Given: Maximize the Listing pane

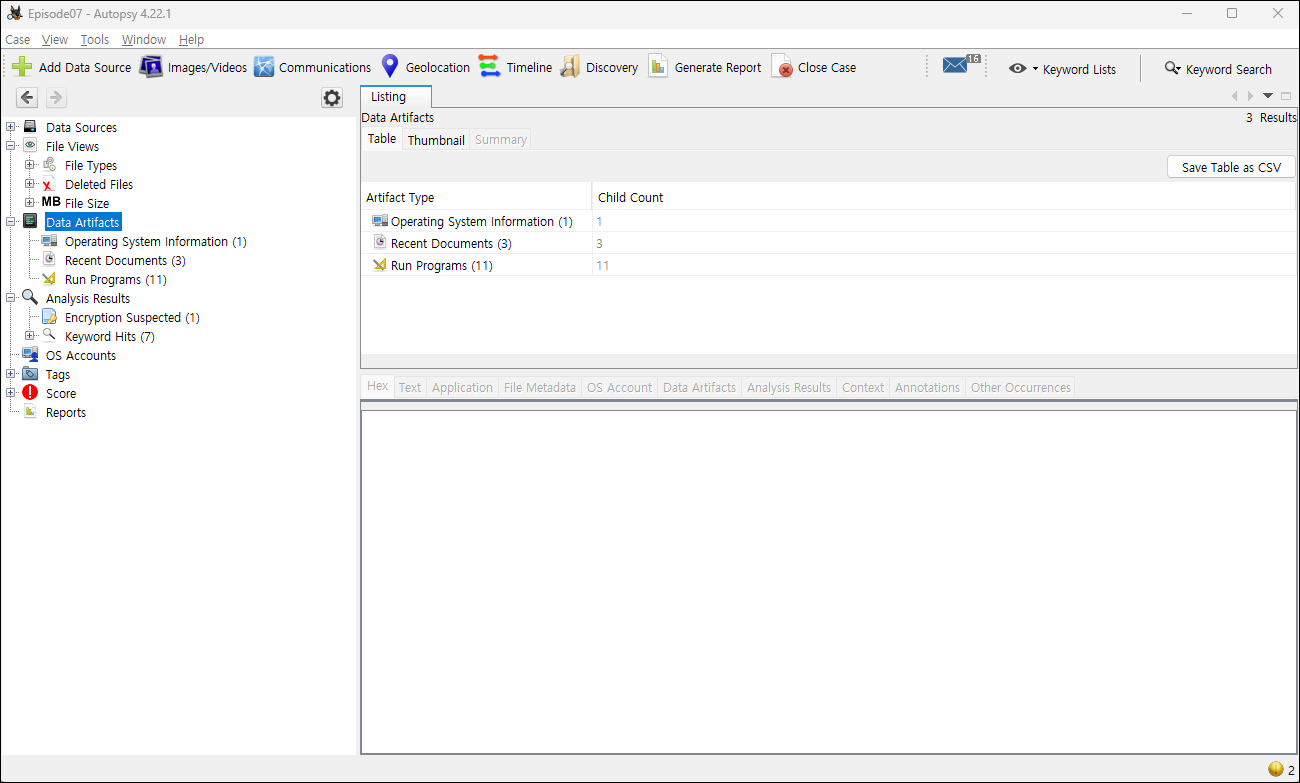Looking at the screenshot, I should [x=1286, y=96].
